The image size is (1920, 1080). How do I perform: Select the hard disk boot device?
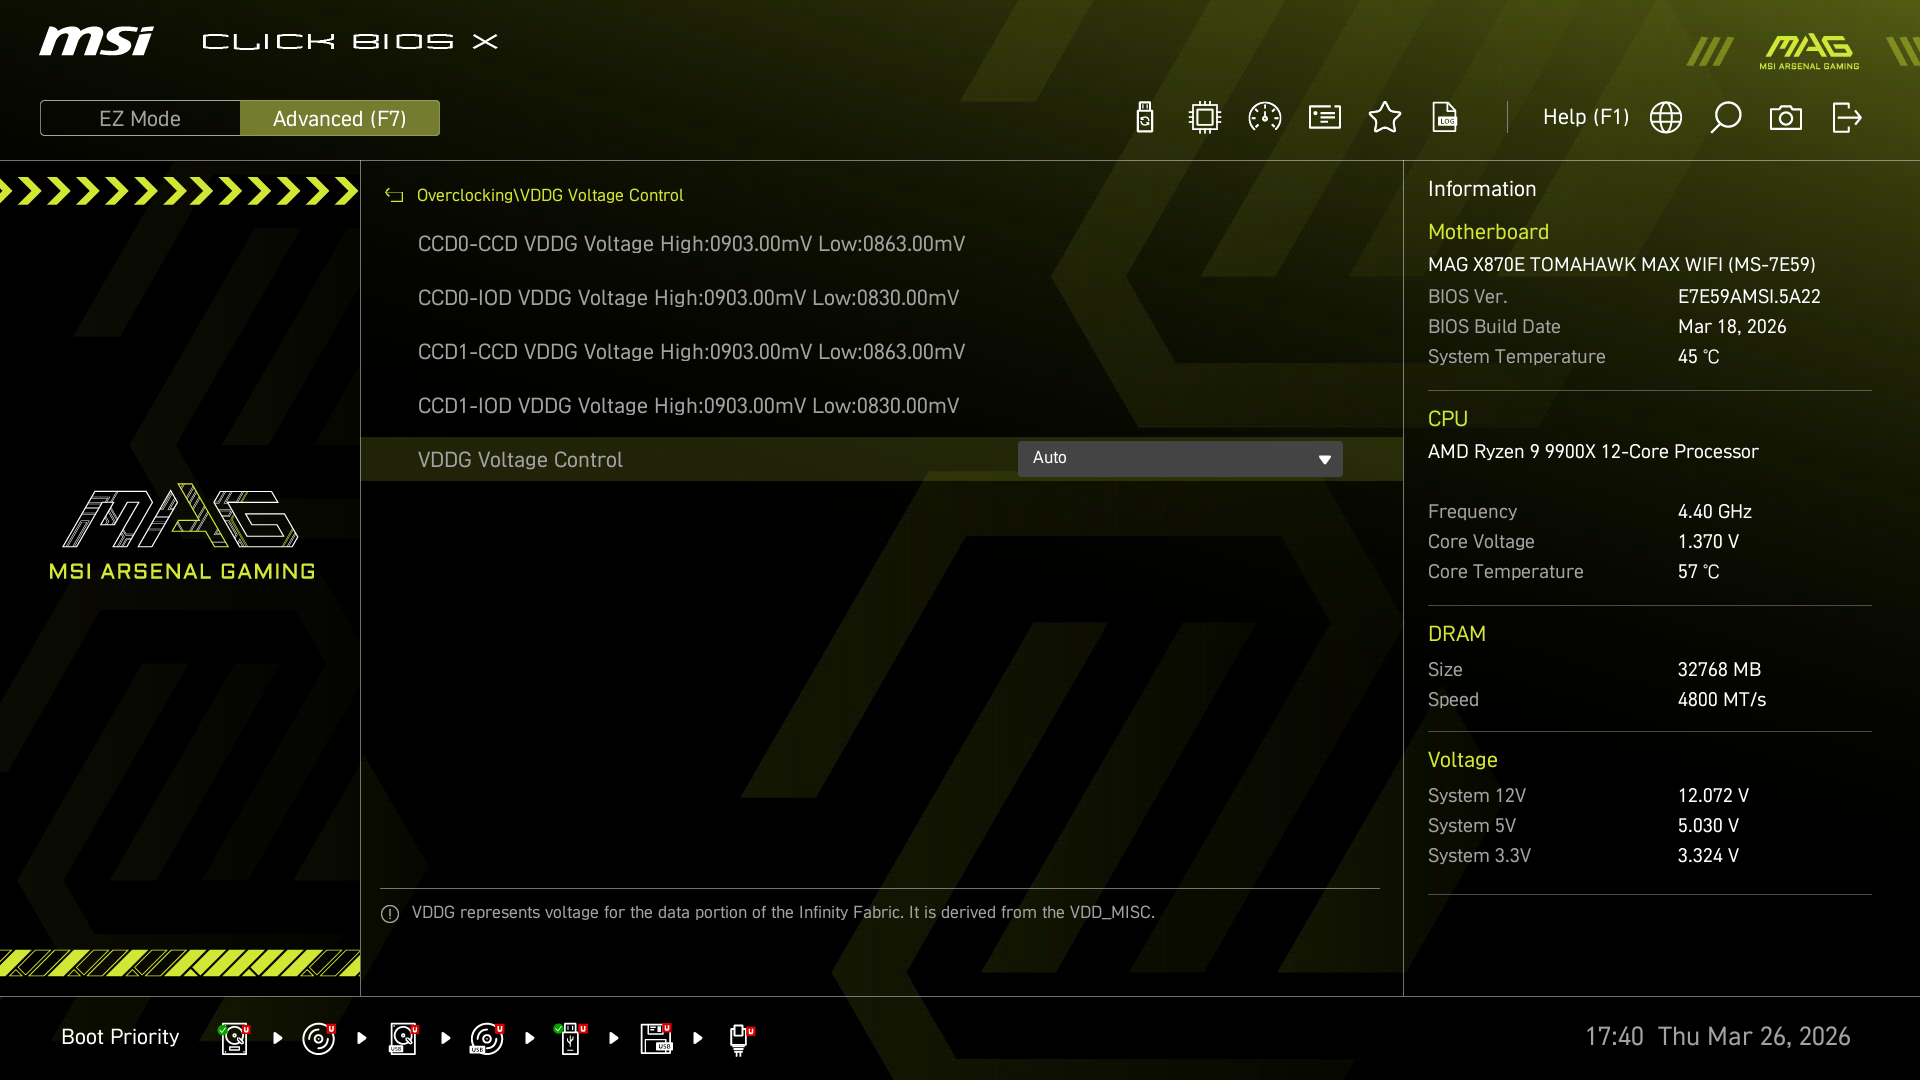[x=233, y=1038]
